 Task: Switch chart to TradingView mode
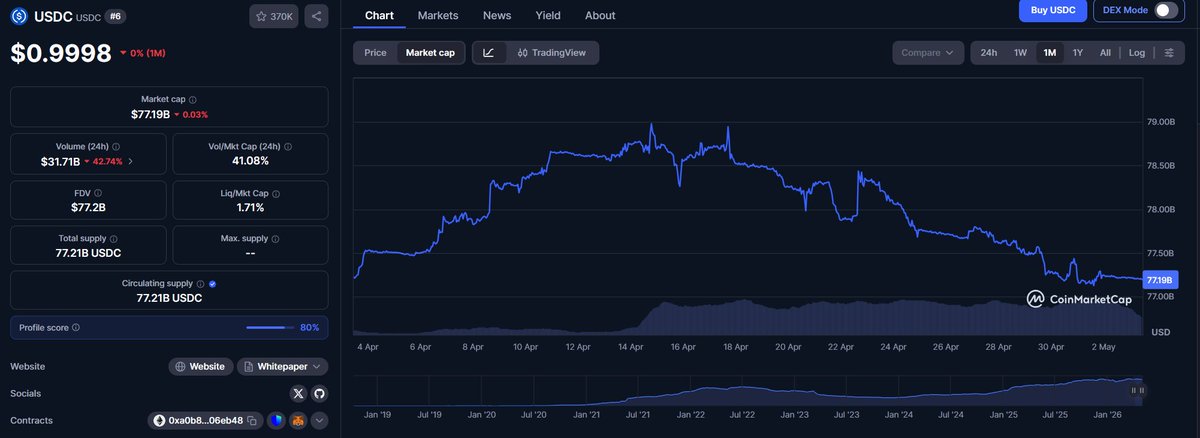click(552, 53)
